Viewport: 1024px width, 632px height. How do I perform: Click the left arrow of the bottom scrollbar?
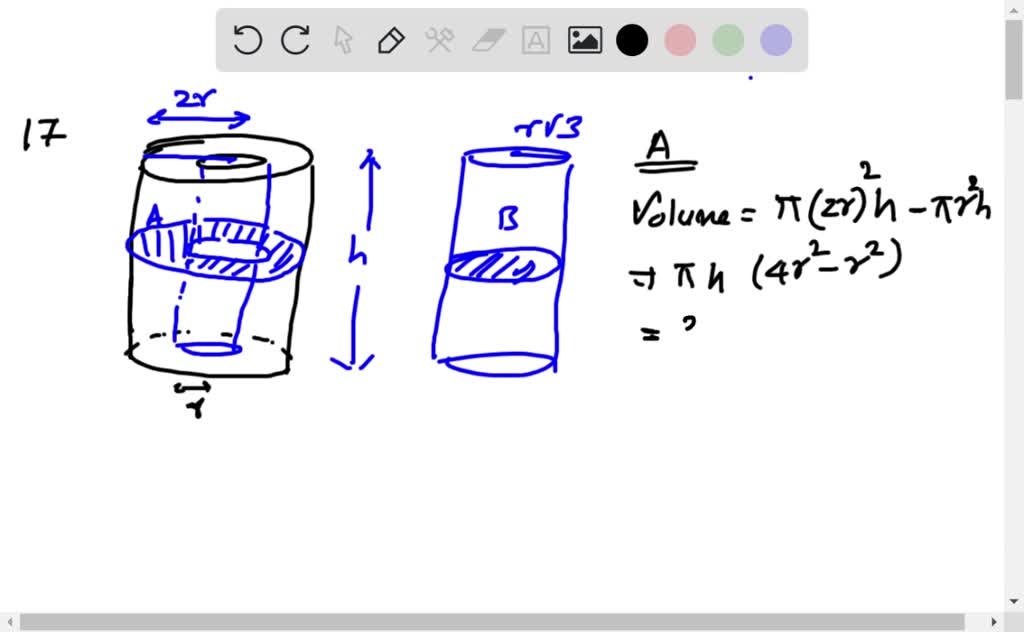click(8, 623)
